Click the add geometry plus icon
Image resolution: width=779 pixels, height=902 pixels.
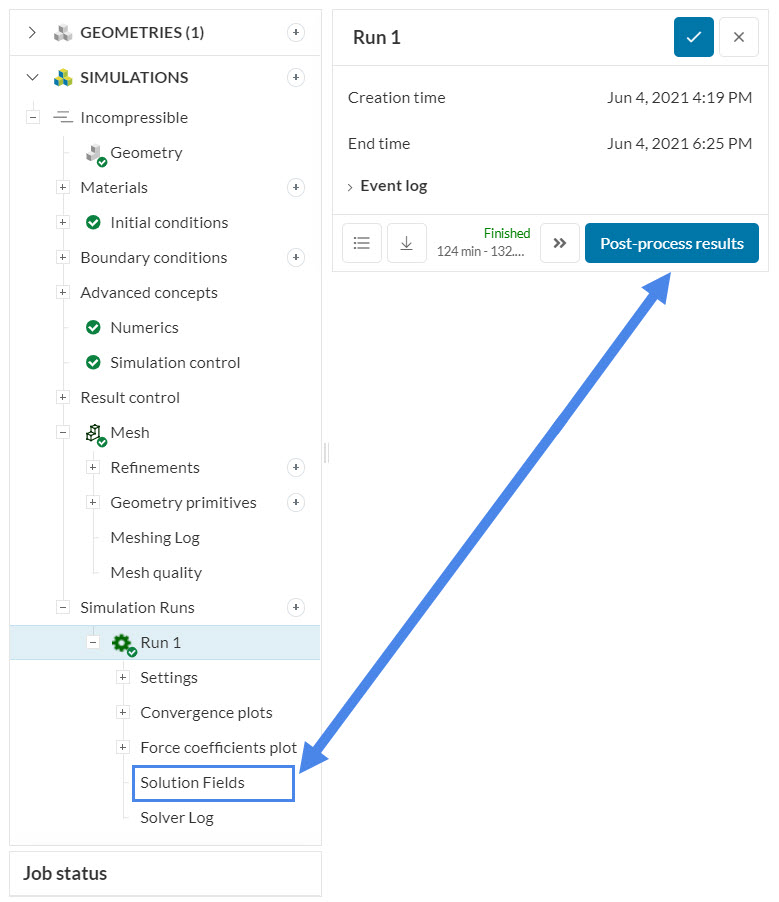click(296, 33)
